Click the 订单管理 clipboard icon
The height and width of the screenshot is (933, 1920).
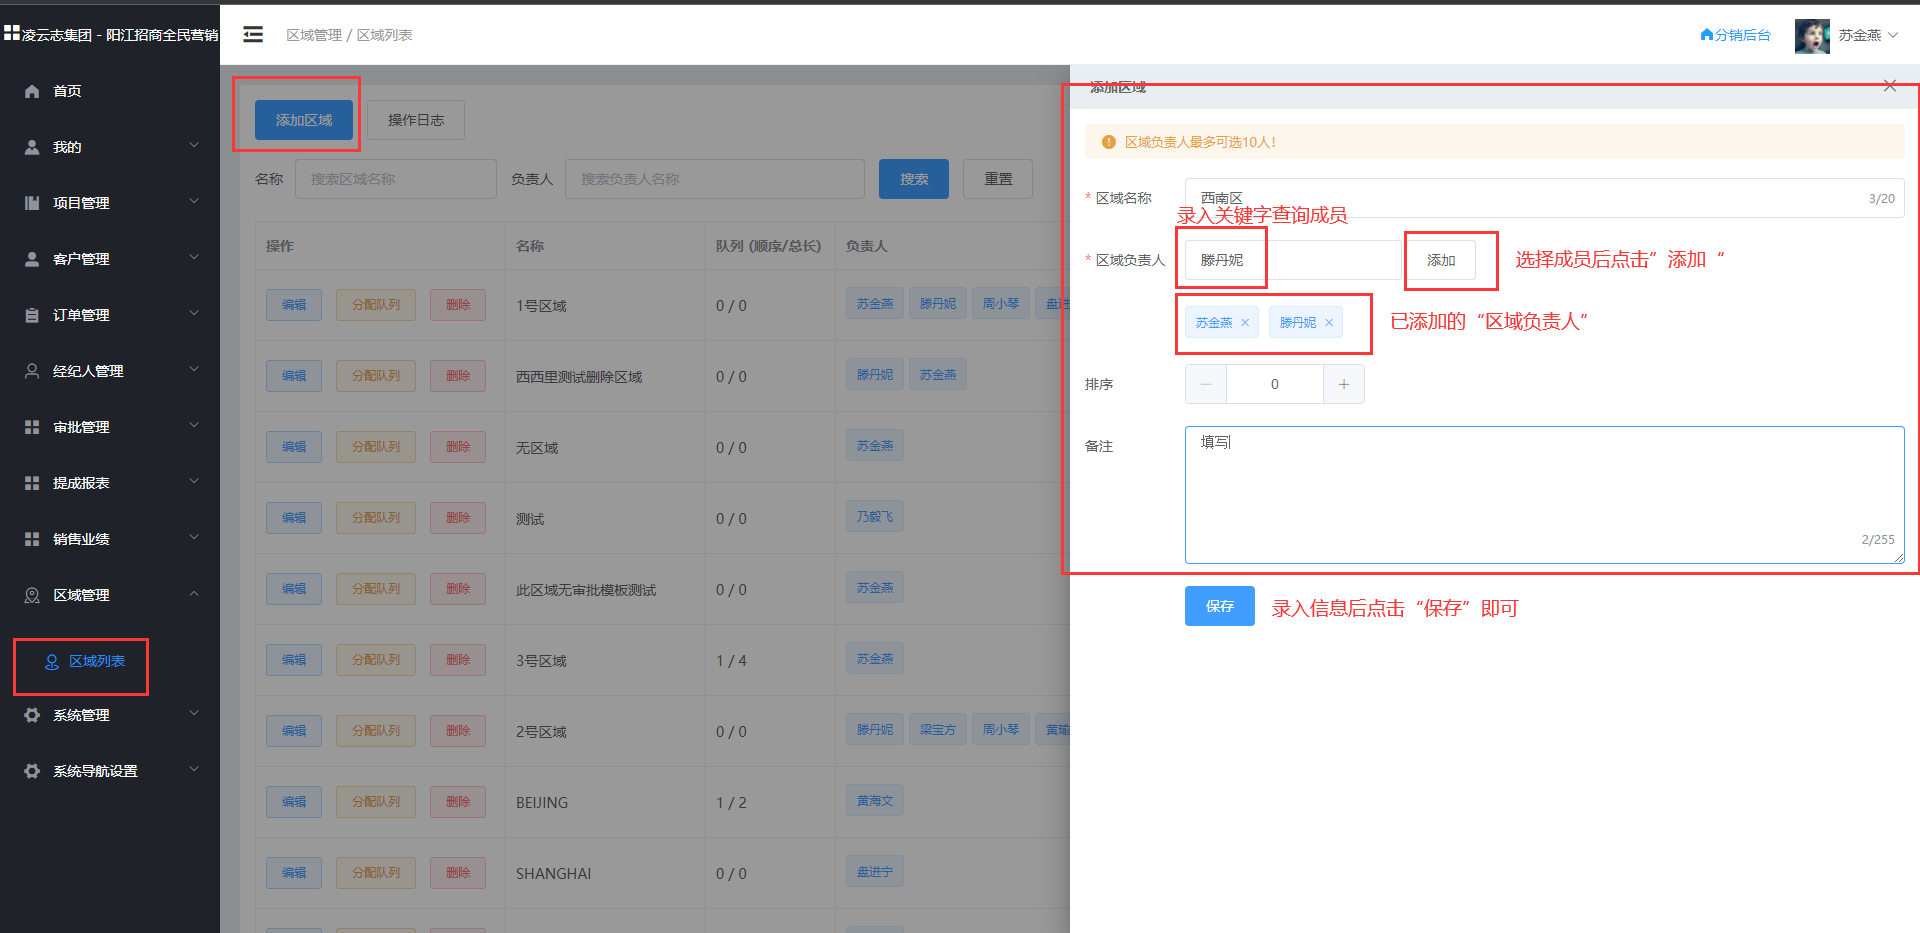click(x=32, y=315)
